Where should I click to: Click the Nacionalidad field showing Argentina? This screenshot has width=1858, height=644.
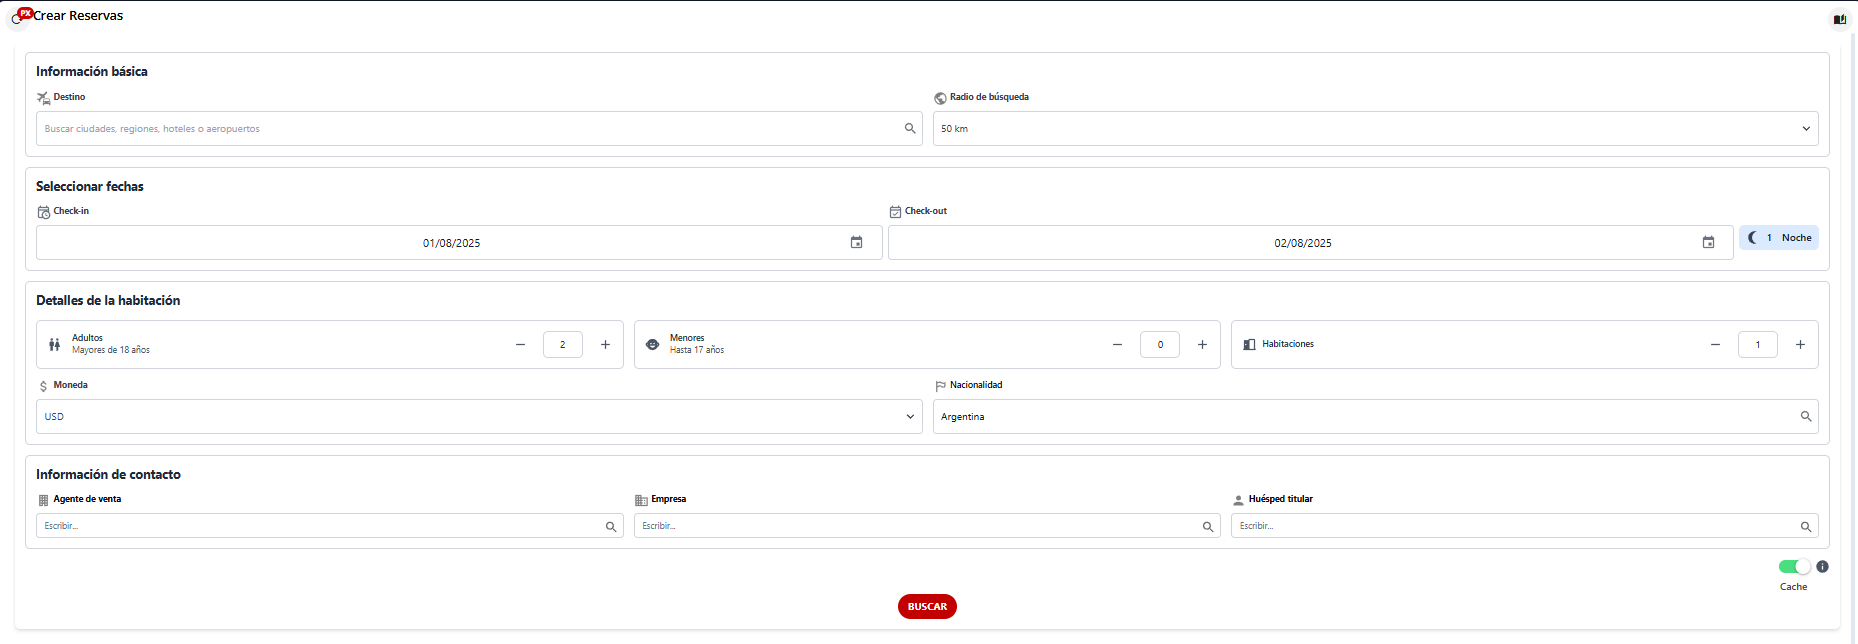1360,416
